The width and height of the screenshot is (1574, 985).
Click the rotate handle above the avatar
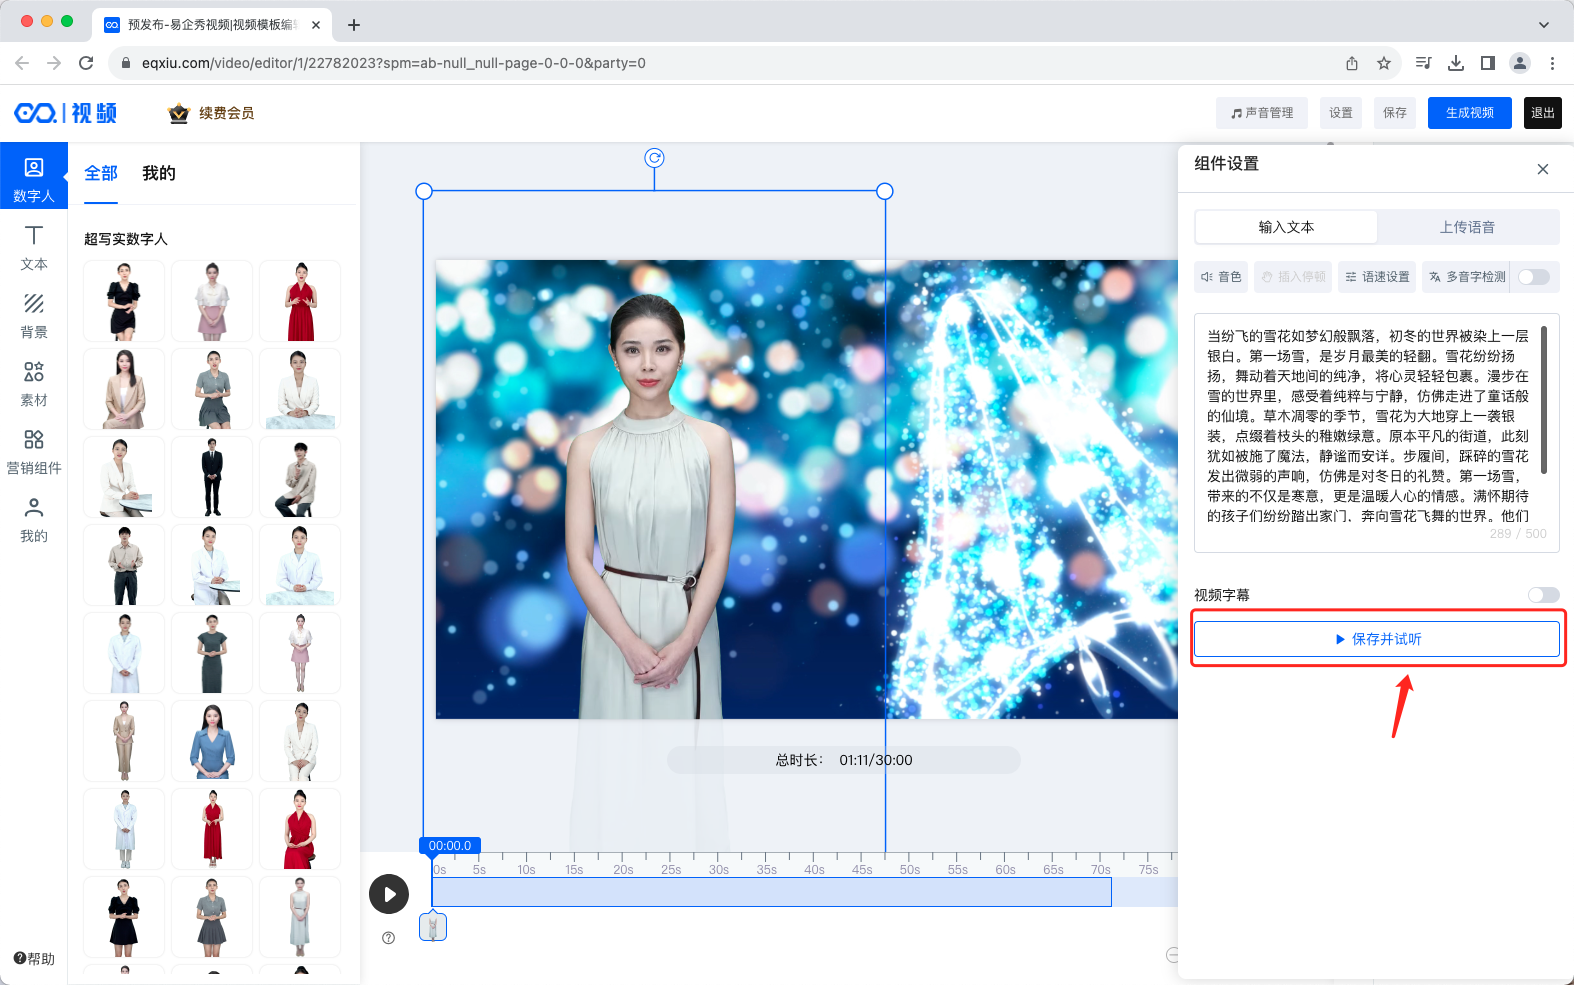point(654,158)
